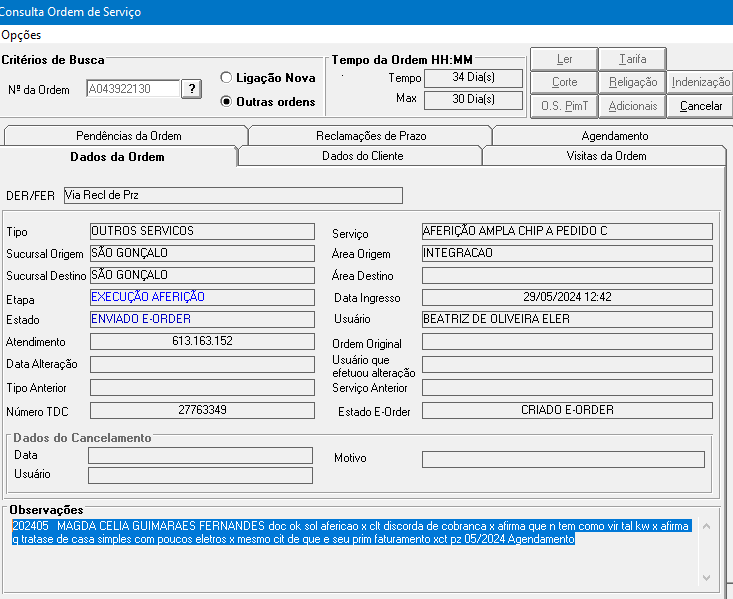Click the Adicionais button
733x599 pixels.
tap(632, 106)
